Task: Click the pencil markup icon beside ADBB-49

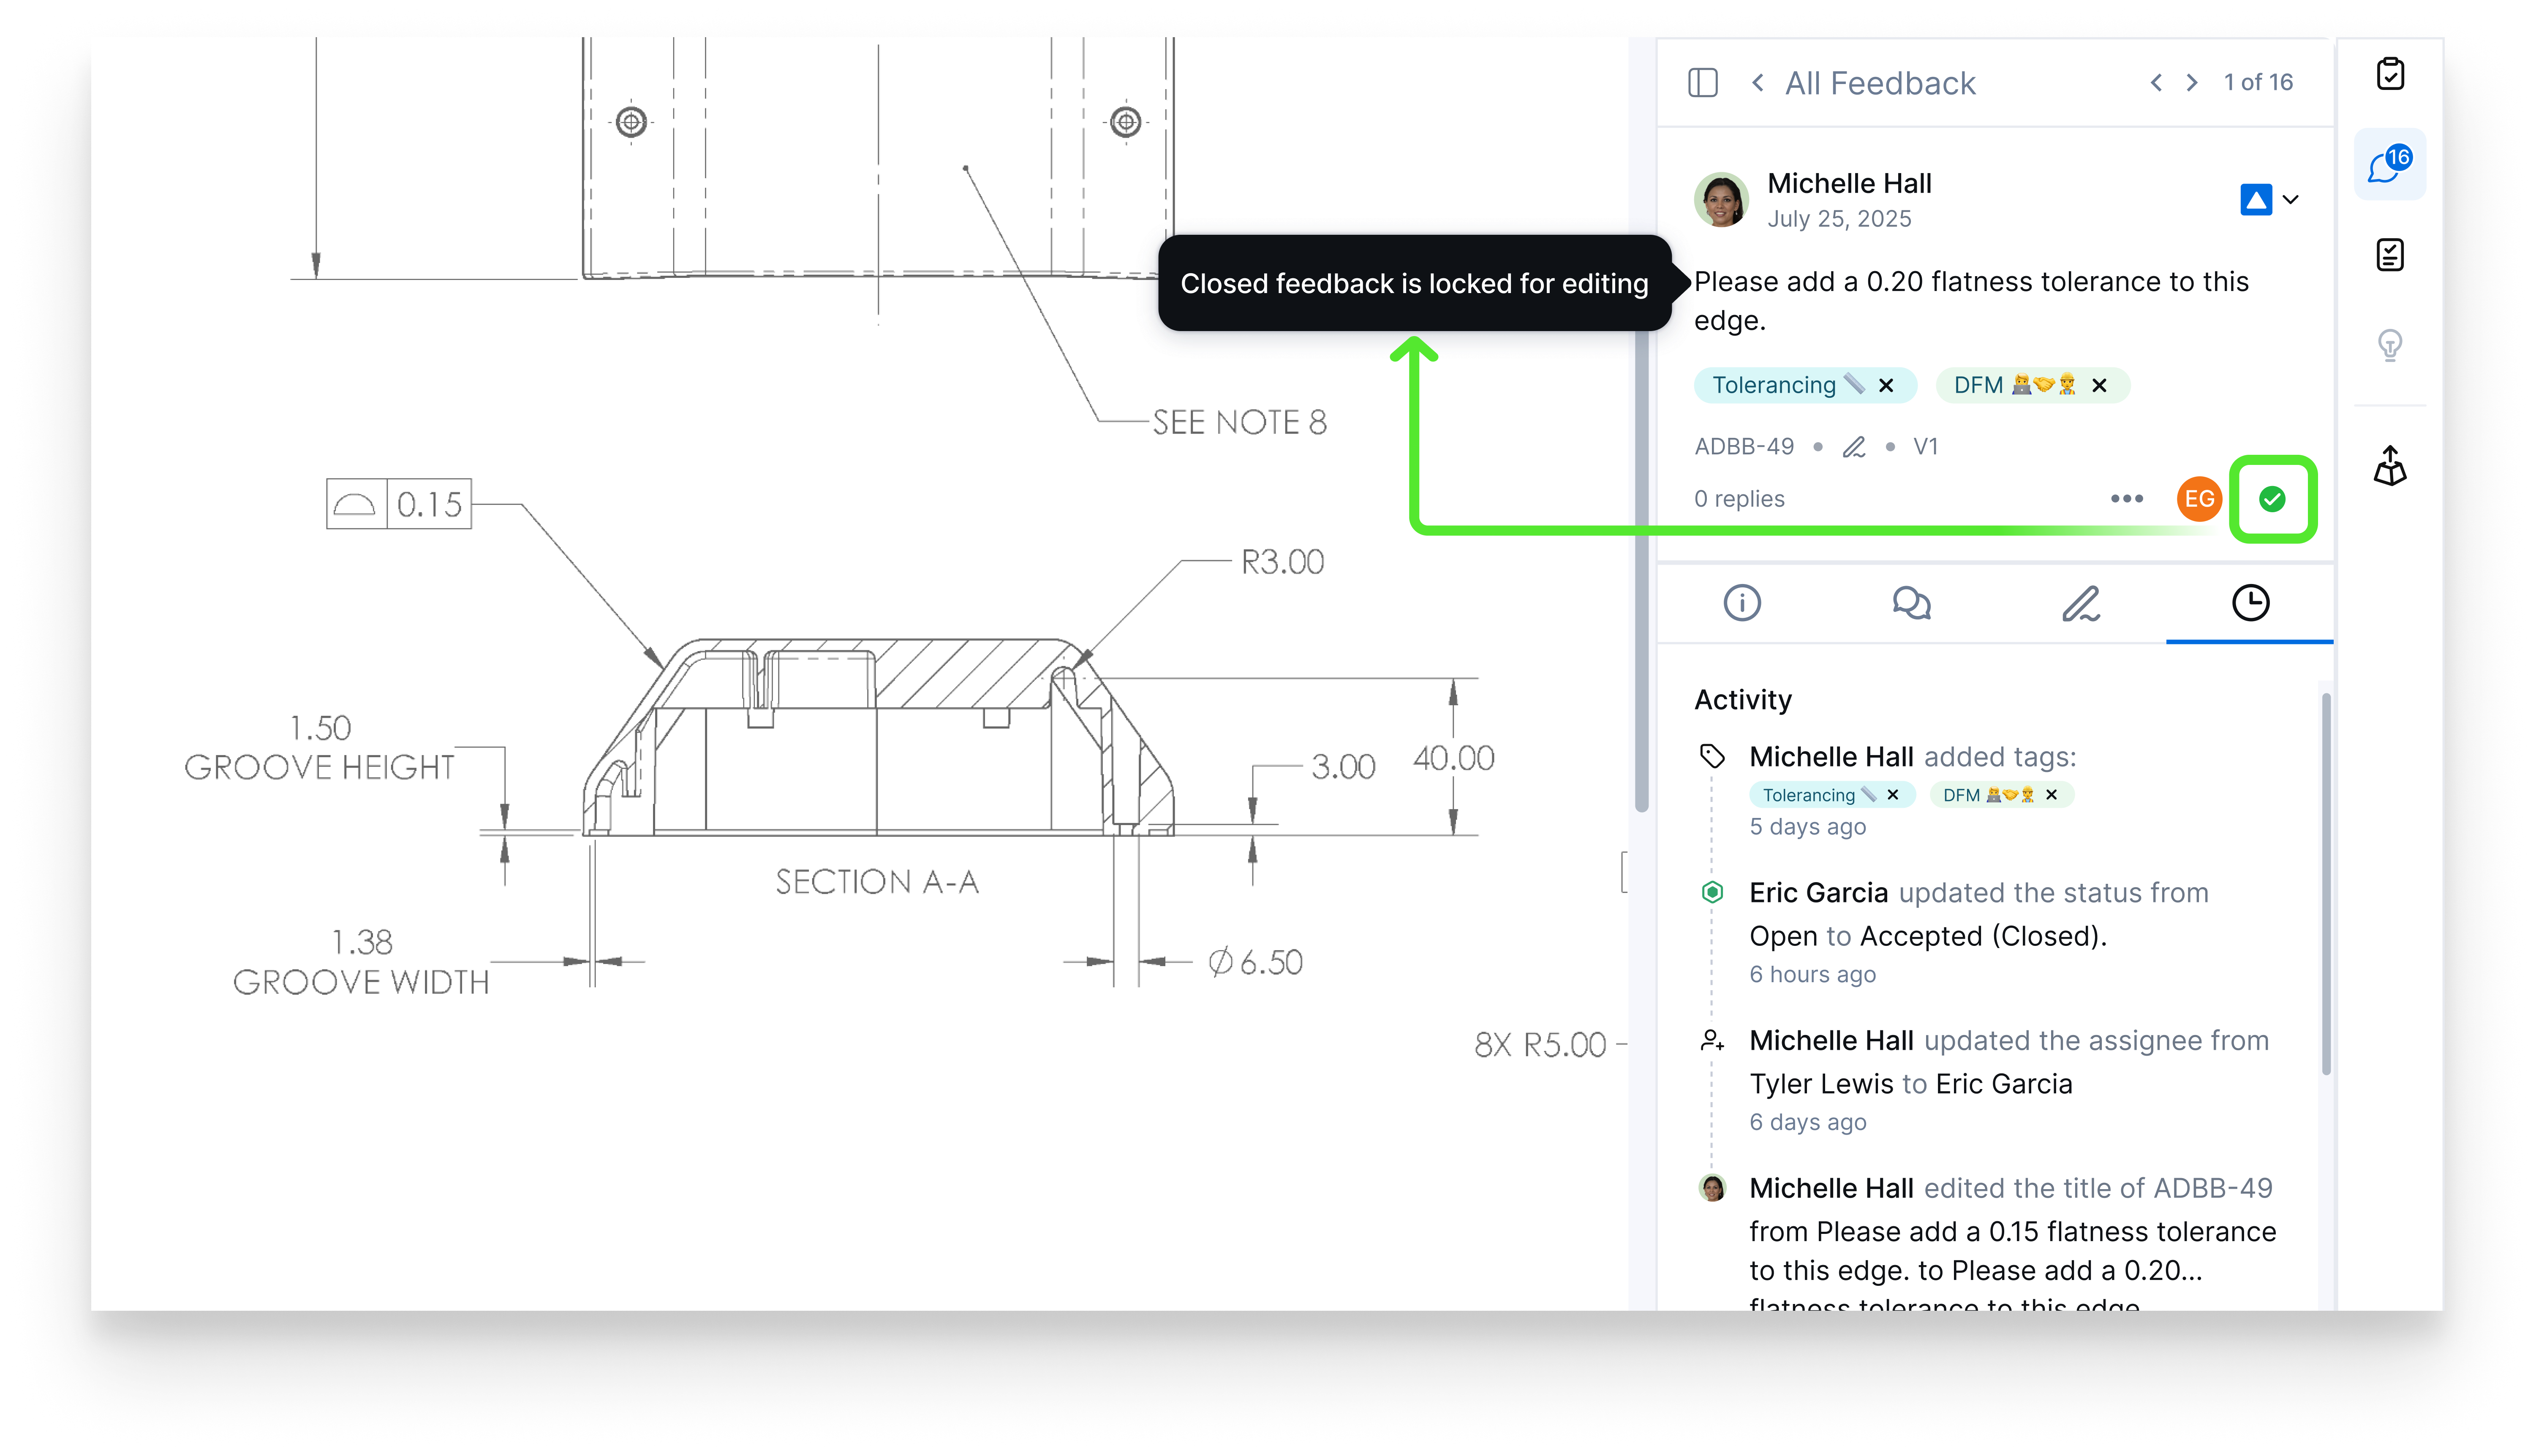Action: 1854,447
